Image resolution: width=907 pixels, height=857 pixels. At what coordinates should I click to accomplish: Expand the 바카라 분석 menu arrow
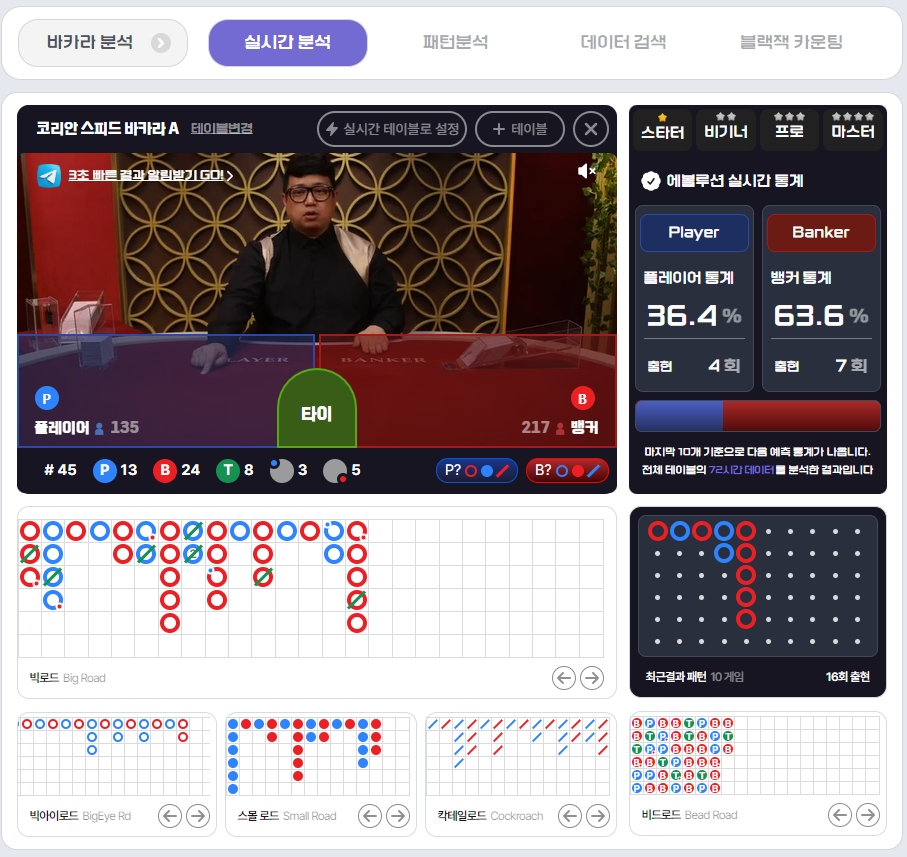(161, 43)
